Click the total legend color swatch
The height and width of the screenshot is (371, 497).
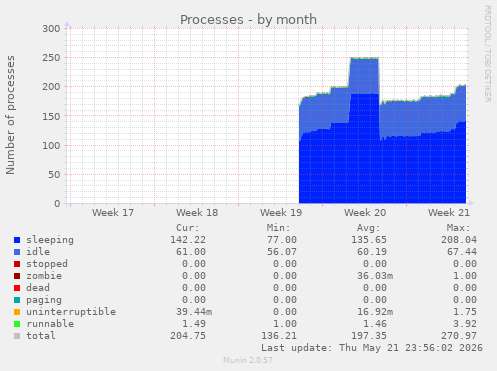coord(17,336)
